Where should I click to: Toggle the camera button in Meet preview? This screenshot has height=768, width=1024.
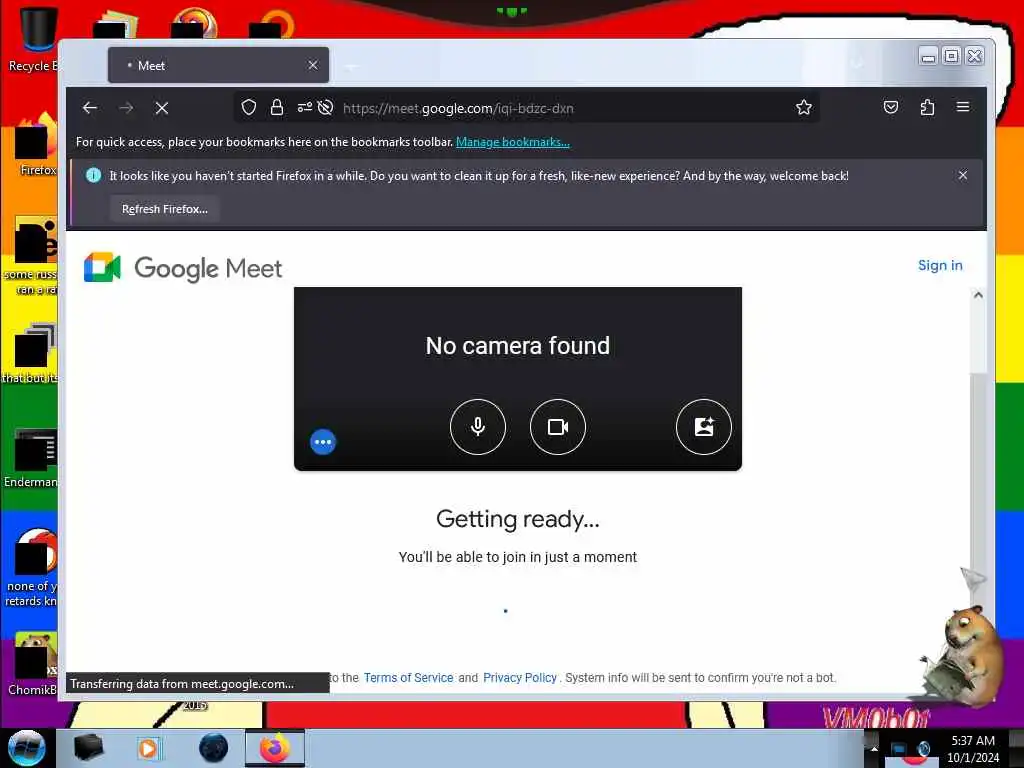coord(557,426)
